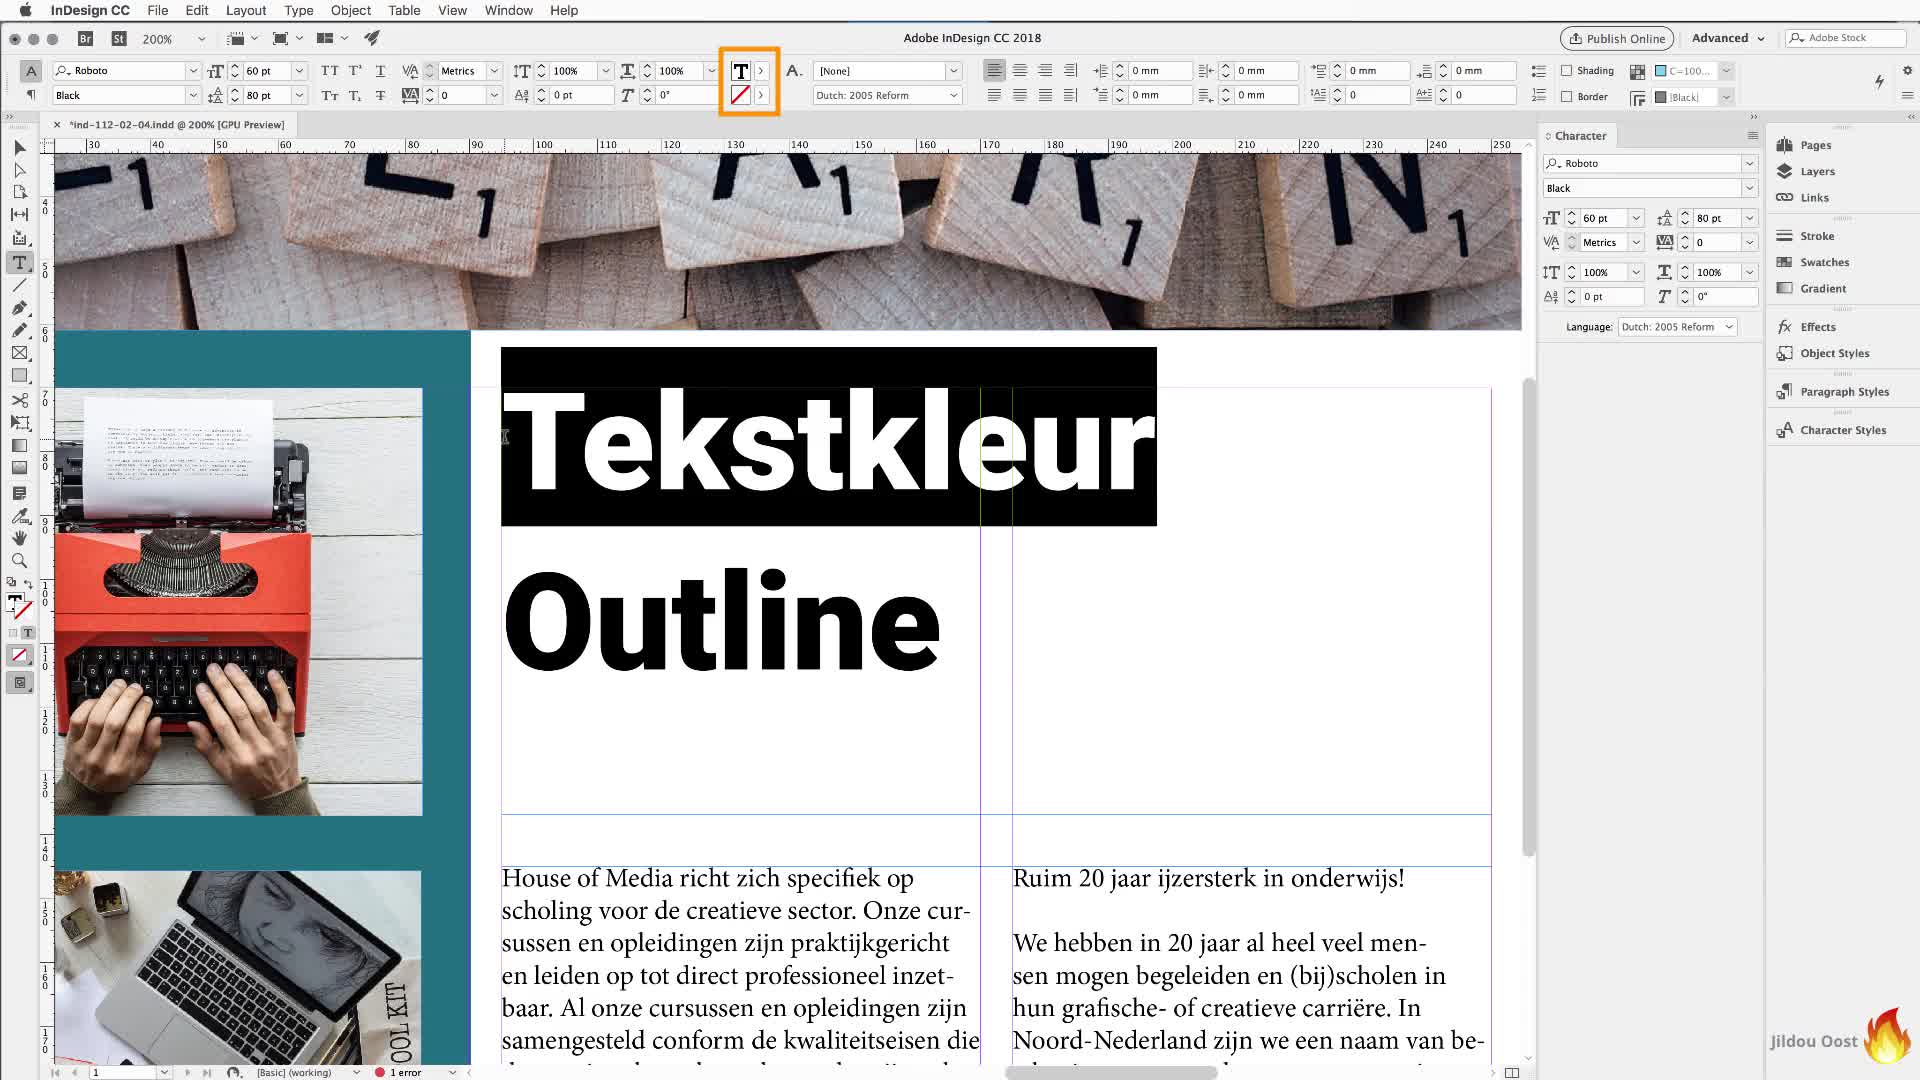Image resolution: width=1920 pixels, height=1080 pixels.
Task: Open the Layout menu
Action: click(x=246, y=10)
